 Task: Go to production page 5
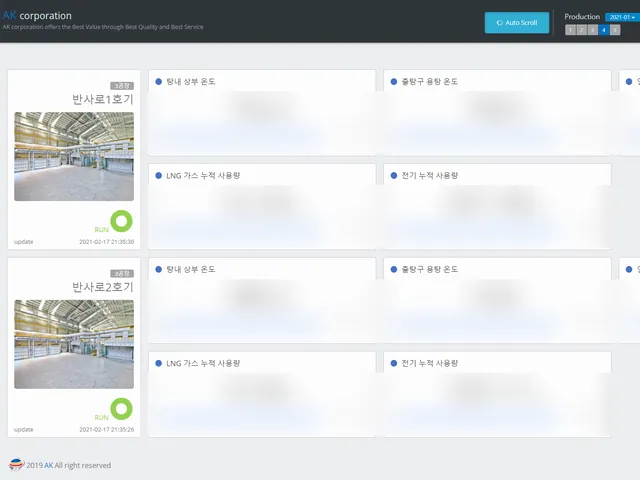[x=615, y=30]
